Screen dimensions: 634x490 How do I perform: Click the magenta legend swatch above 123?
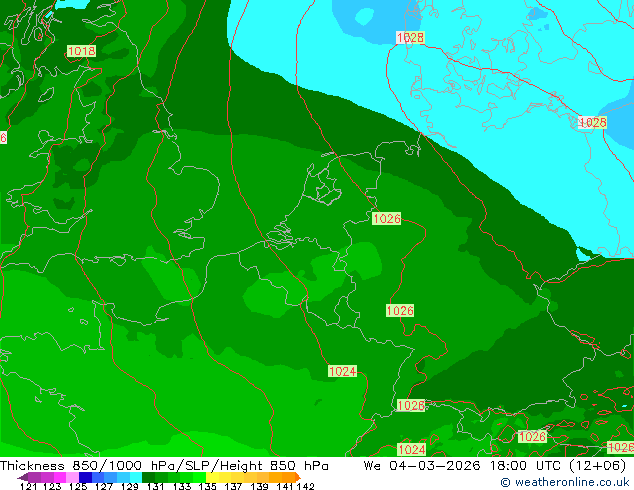60,477
